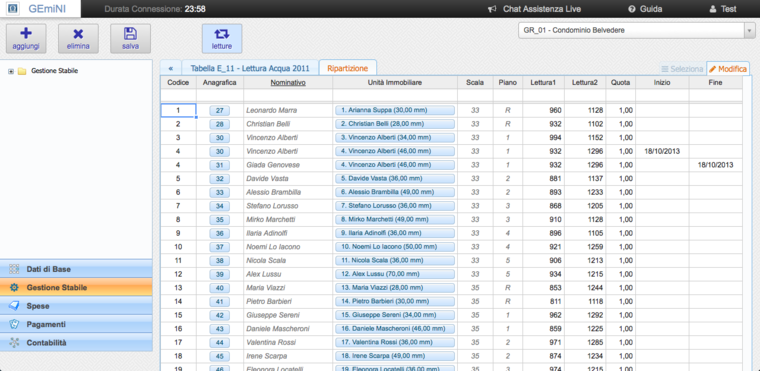Click the Modifica mode button

(x=728, y=69)
